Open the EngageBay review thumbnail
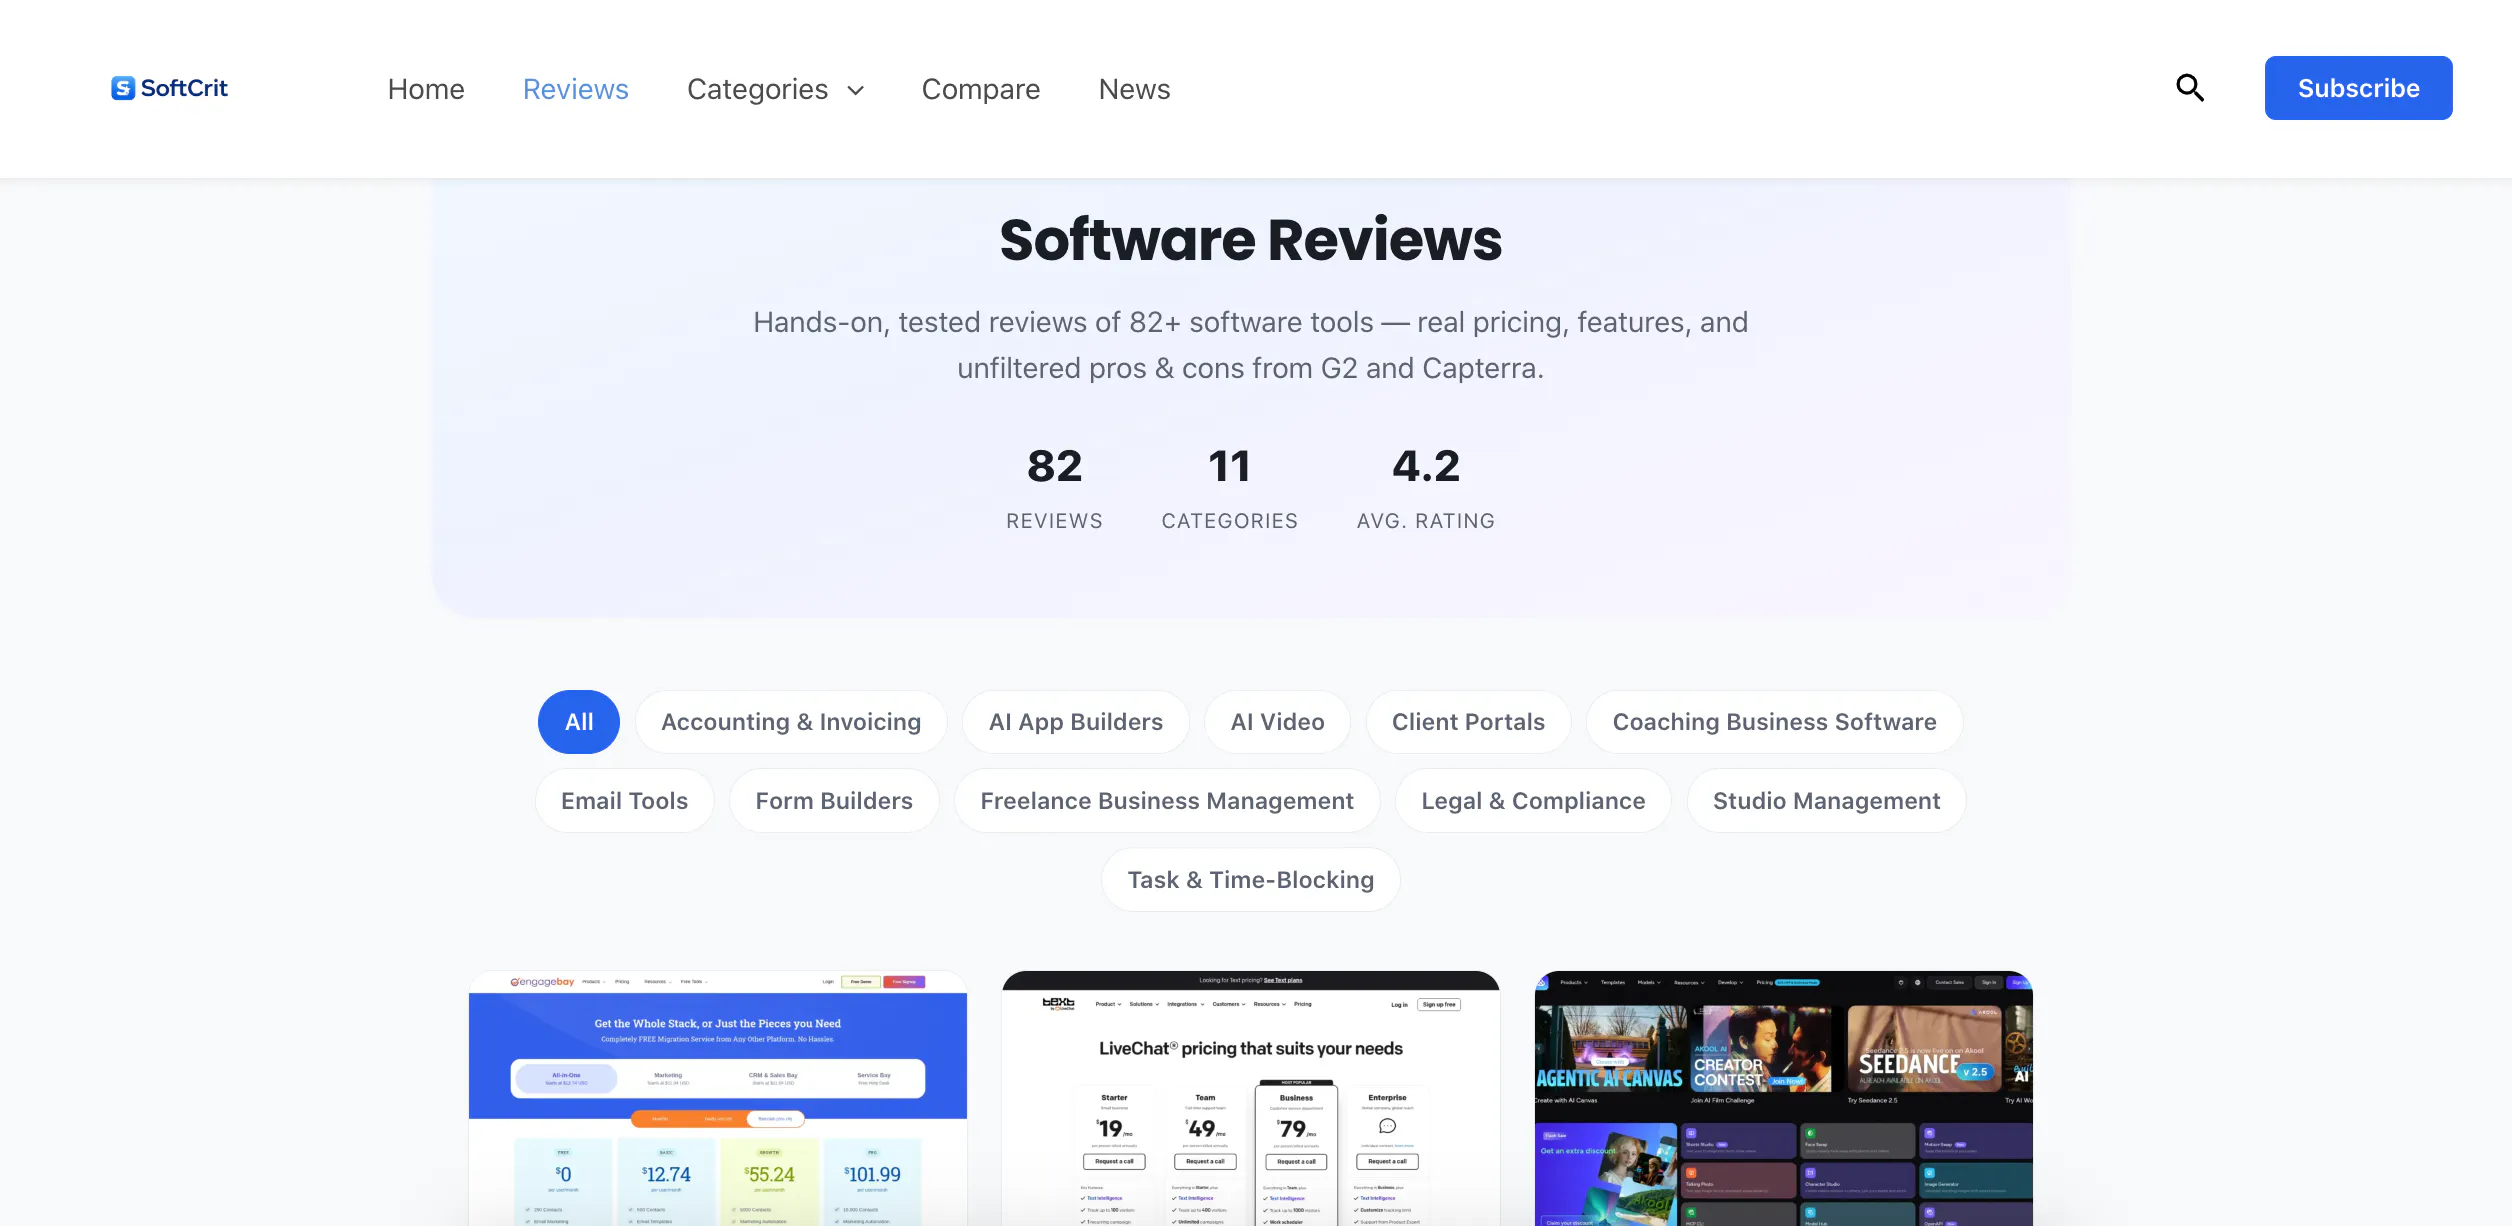The height and width of the screenshot is (1226, 2512). pos(718,1098)
